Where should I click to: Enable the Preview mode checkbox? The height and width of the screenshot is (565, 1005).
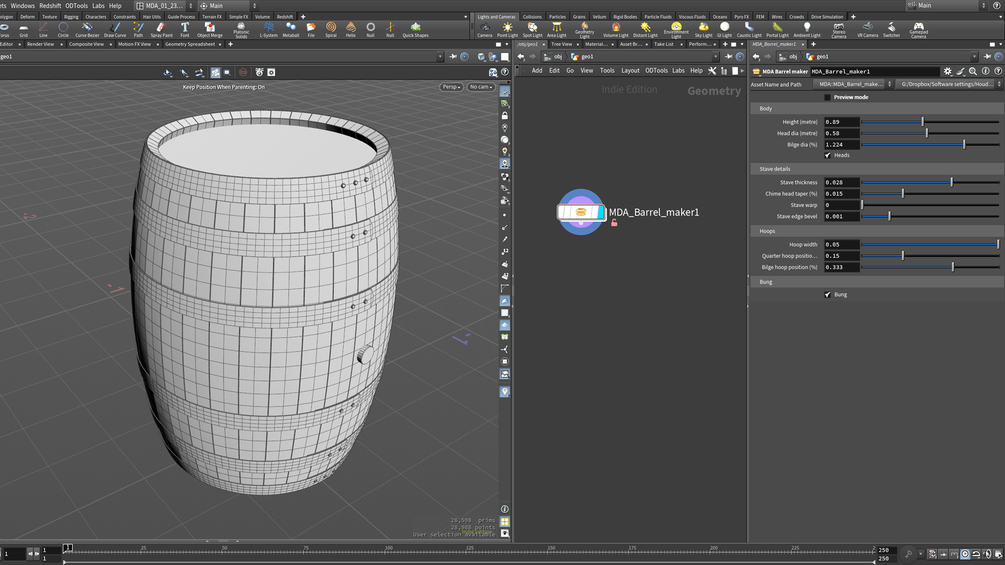pyautogui.click(x=827, y=97)
